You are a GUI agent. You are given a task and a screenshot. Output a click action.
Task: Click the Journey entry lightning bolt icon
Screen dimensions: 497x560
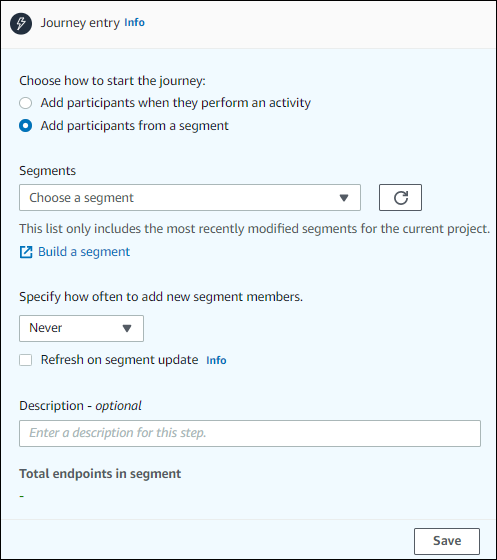point(21,24)
